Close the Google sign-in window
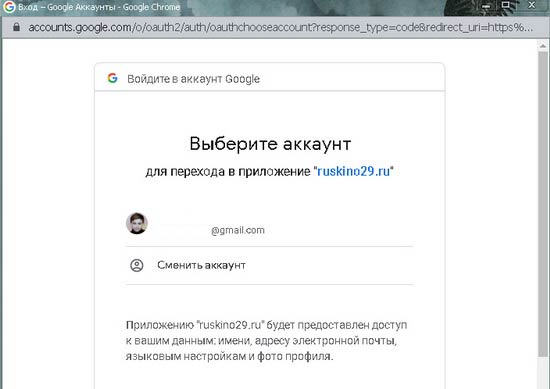550x389 pixels. point(532,5)
